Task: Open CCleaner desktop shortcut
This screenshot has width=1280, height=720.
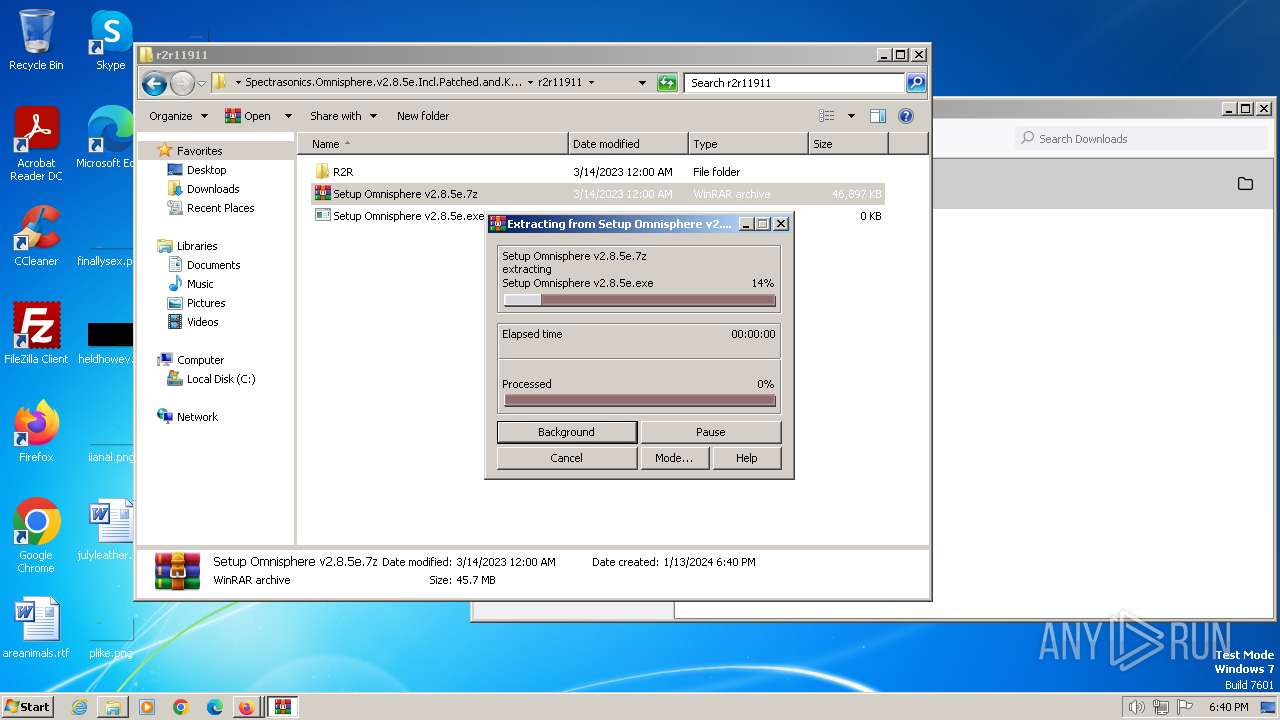Action: (x=36, y=237)
